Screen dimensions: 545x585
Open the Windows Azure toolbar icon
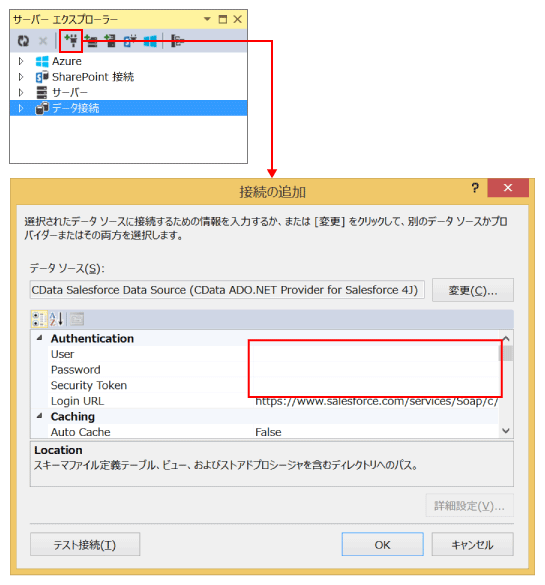[x=150, y=41]
